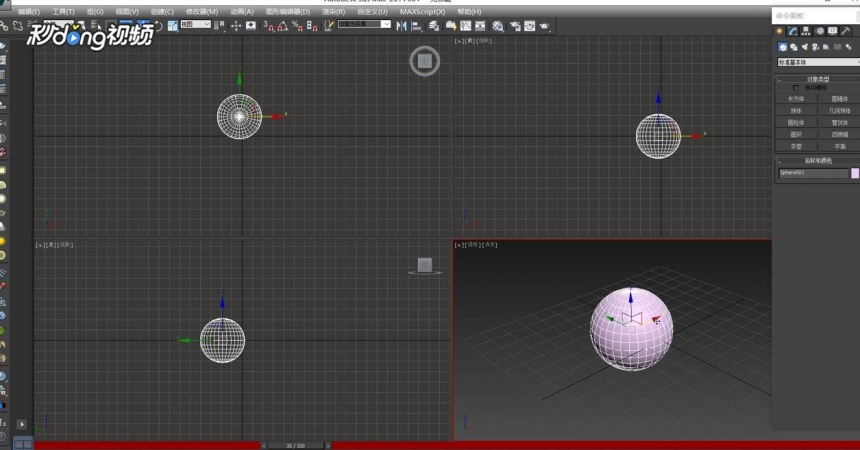Image resolution: width=860 pixels, height=450 pixels.
Task: Collapse the Name and Color (名称和颜色) rollout
Action: point(817,161)
